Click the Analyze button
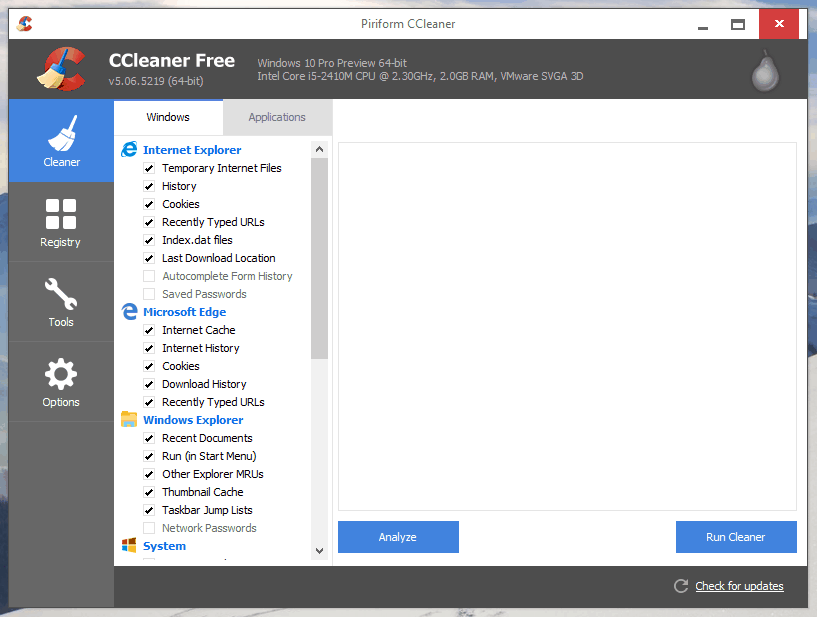The width and height of the screenshot is (817, 617). pyautogui.click(x=398, y=537)
